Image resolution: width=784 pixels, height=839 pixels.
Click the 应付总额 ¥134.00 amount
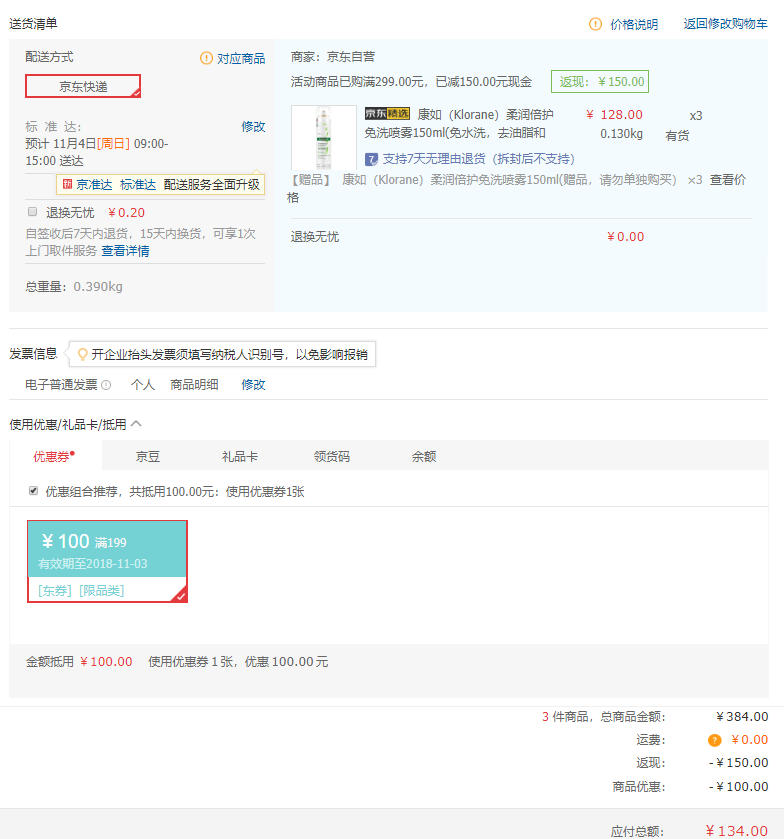737,830
